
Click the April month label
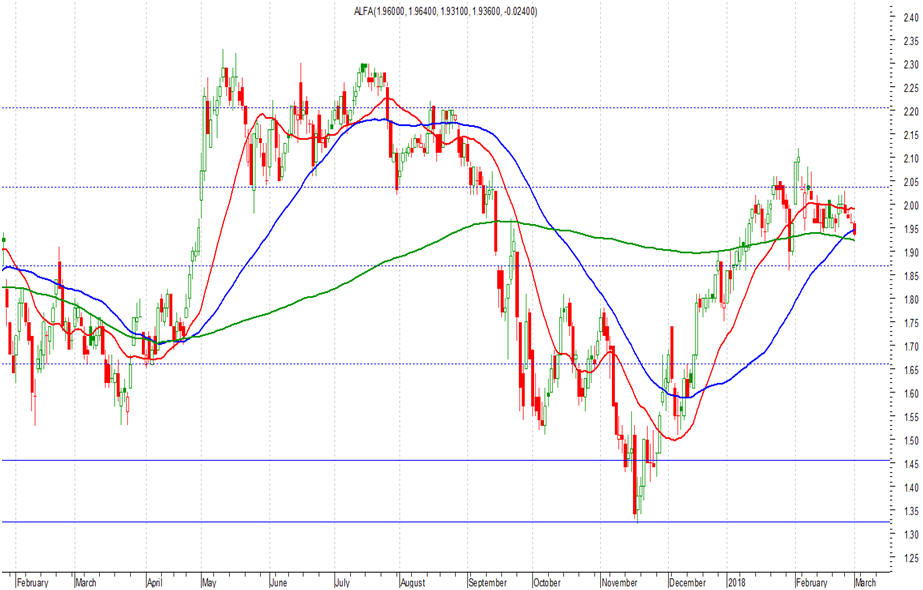click(x=154, y=582)
